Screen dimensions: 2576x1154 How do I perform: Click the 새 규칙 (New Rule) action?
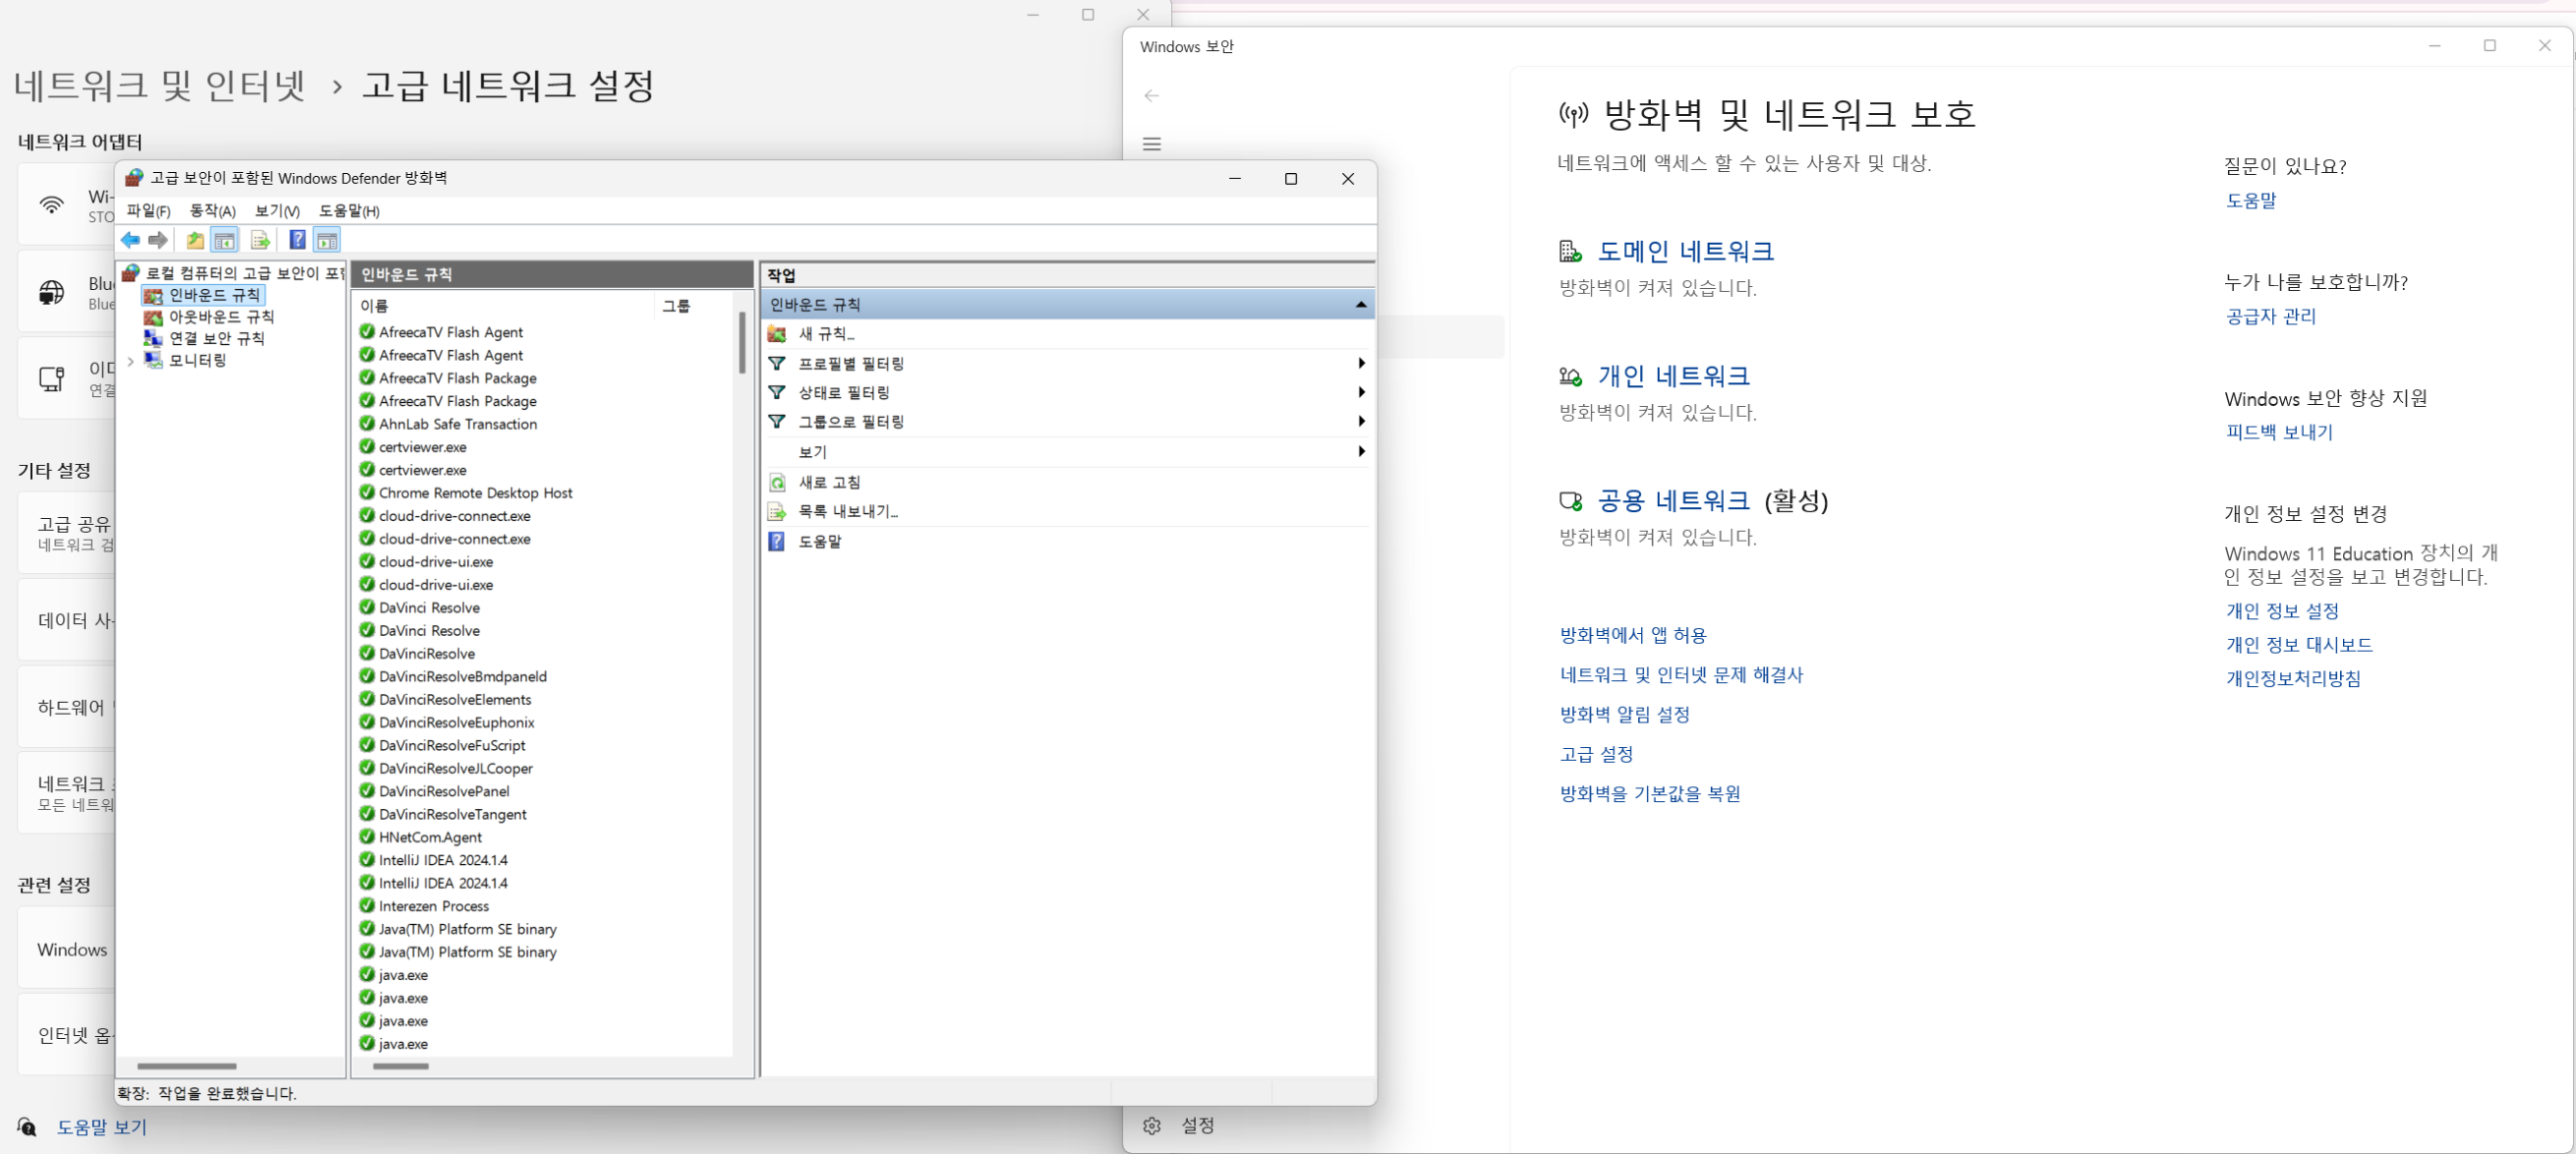point(825,334)
